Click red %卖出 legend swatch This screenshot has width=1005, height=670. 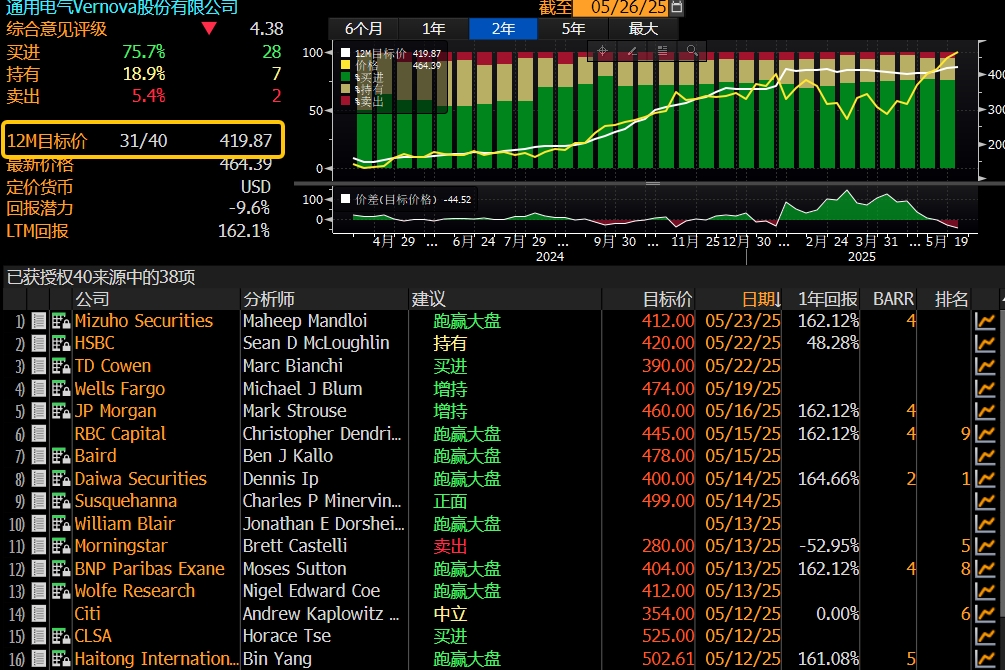coord(345,101)
